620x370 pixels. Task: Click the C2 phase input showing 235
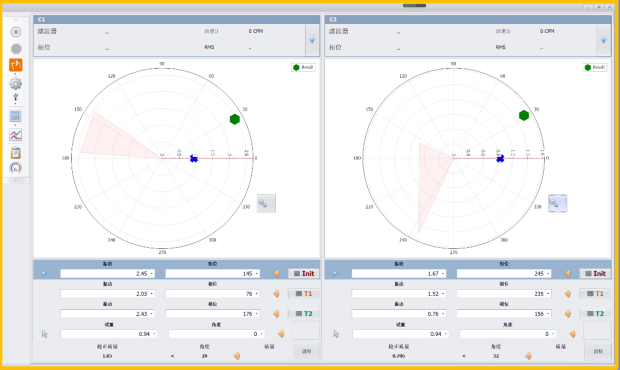point(504,294)
